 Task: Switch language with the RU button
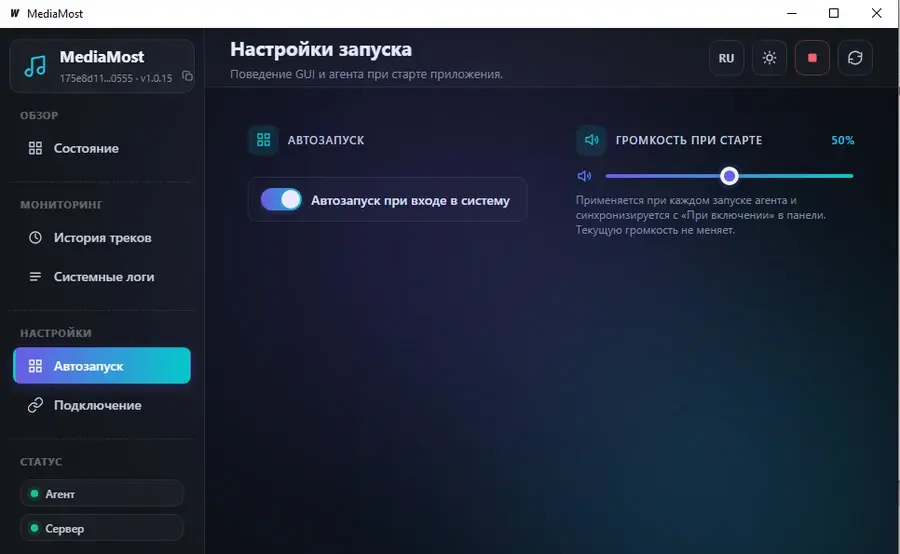[x=726, y=58]
